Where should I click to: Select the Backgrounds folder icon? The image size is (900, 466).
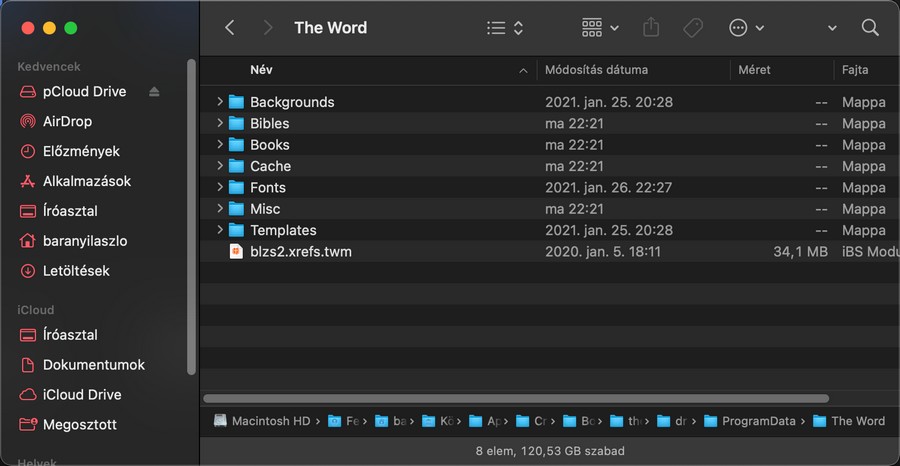(x=236, y=102)
